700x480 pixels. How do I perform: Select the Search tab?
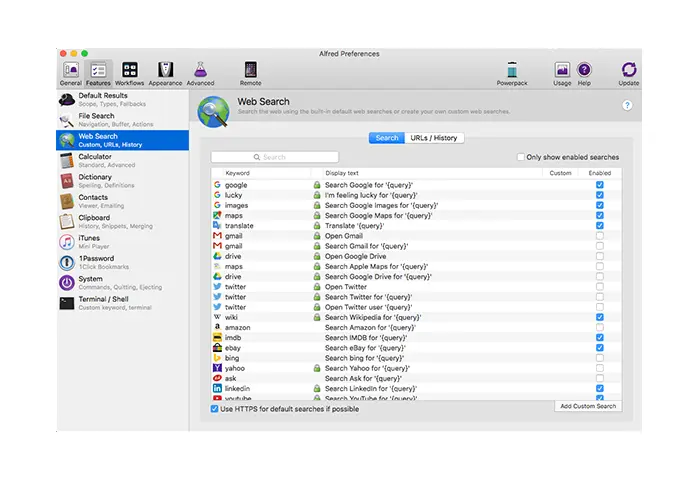coord(386,138)
